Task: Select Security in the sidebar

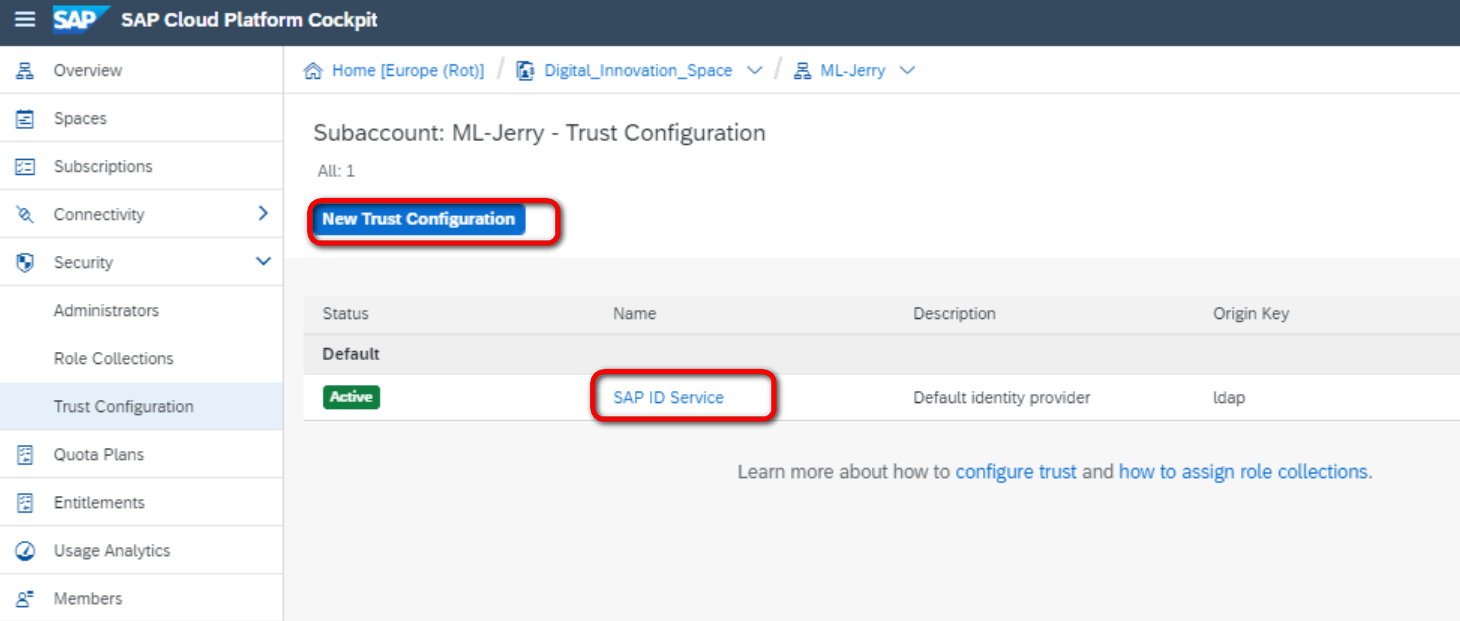Action: (141, 263)
